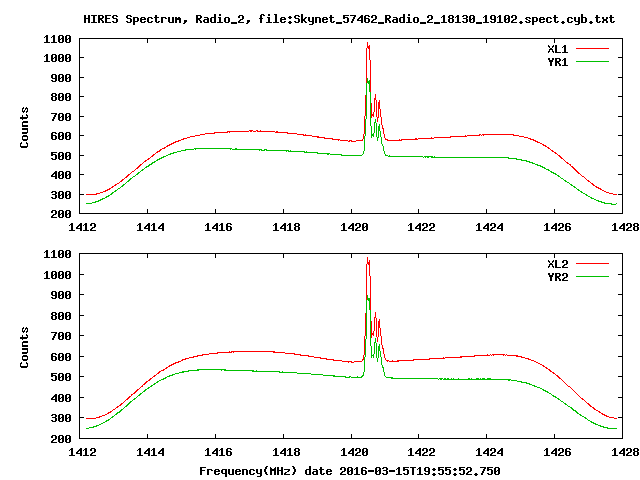Click the 700 y-tick in the upper plot
Viewport: 640px width, 480px height.
click(61, 117)
